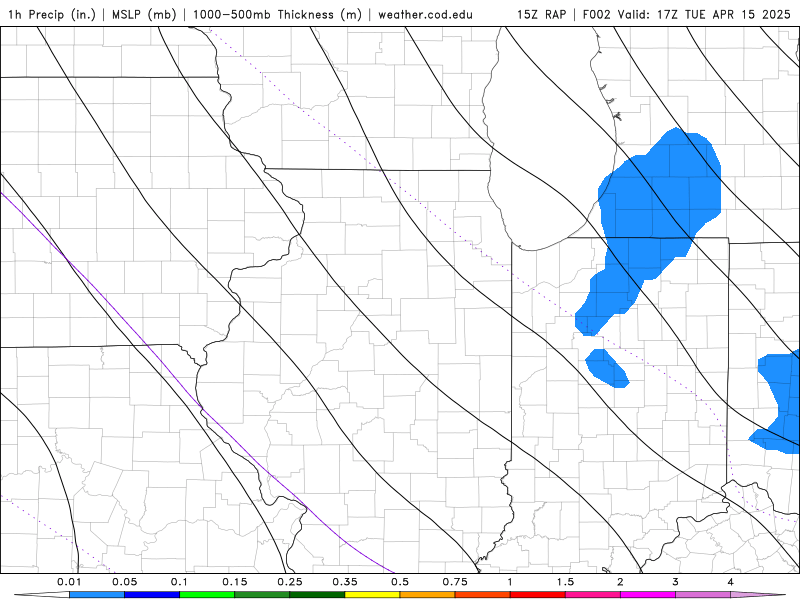Select the violet 3–4 legend swatch

tap(703, 595)
